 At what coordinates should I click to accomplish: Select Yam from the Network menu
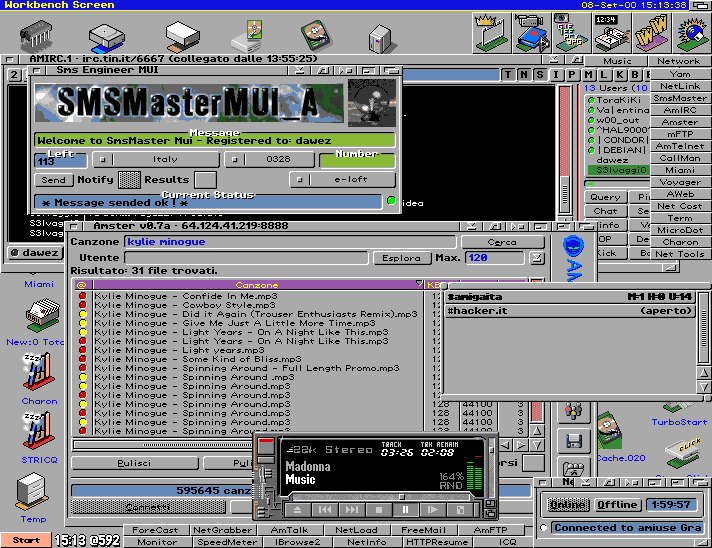680,74
